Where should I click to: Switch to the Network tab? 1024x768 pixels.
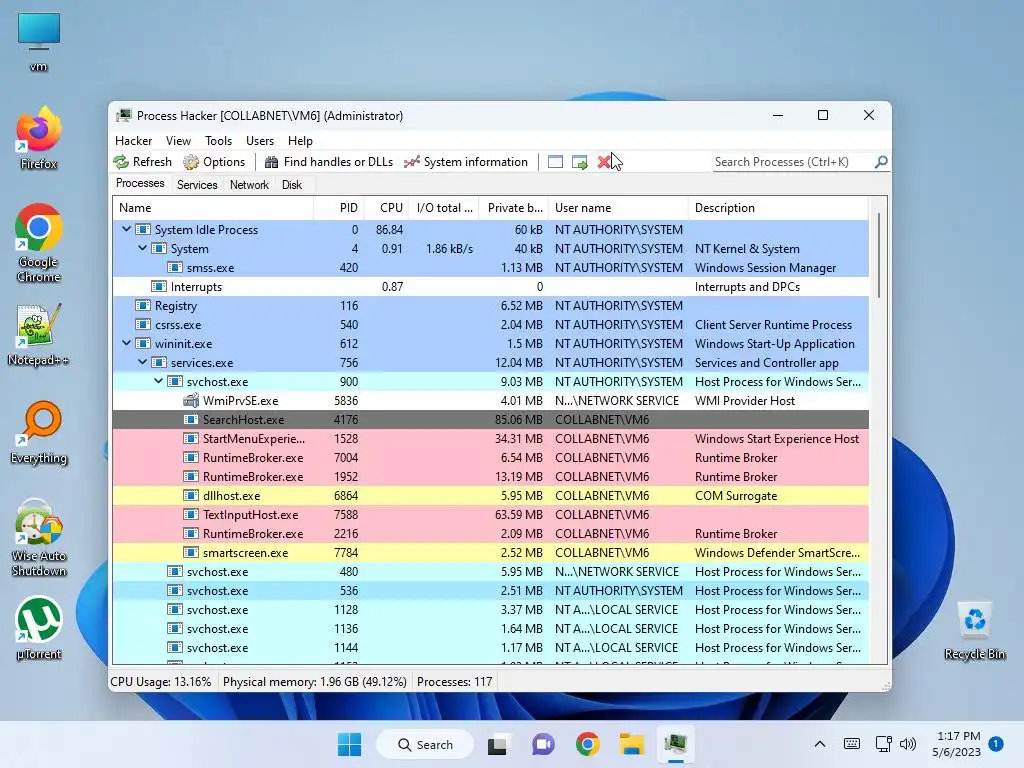(249, 185)
